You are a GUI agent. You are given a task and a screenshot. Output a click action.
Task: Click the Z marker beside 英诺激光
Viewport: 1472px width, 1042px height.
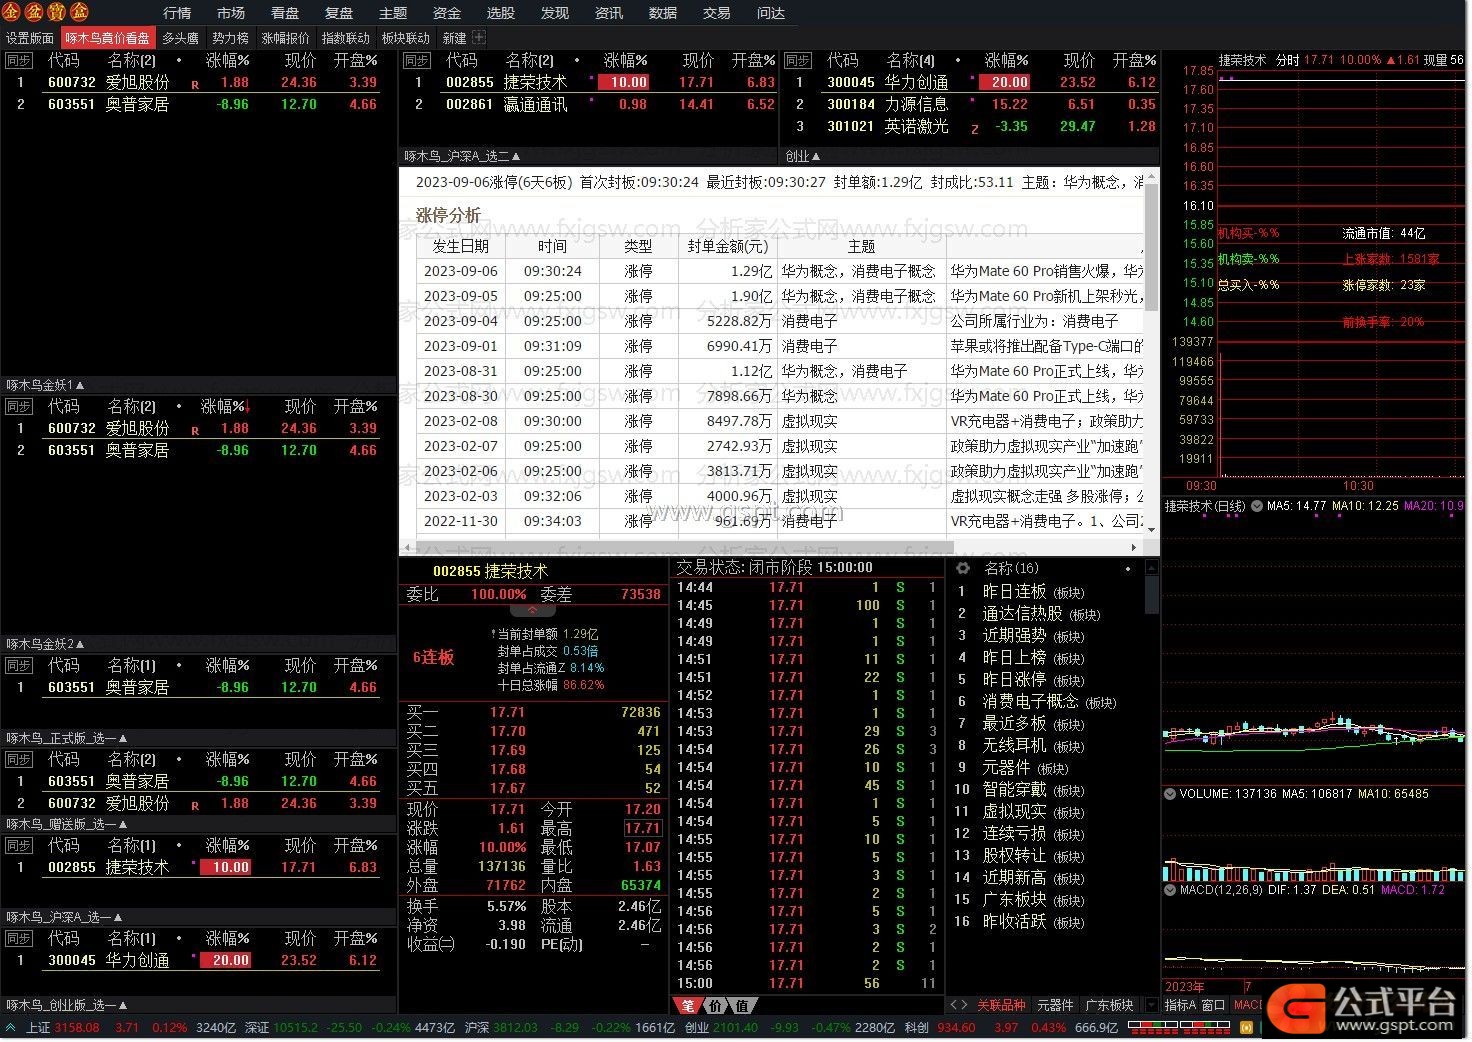[x=975, y=129]
